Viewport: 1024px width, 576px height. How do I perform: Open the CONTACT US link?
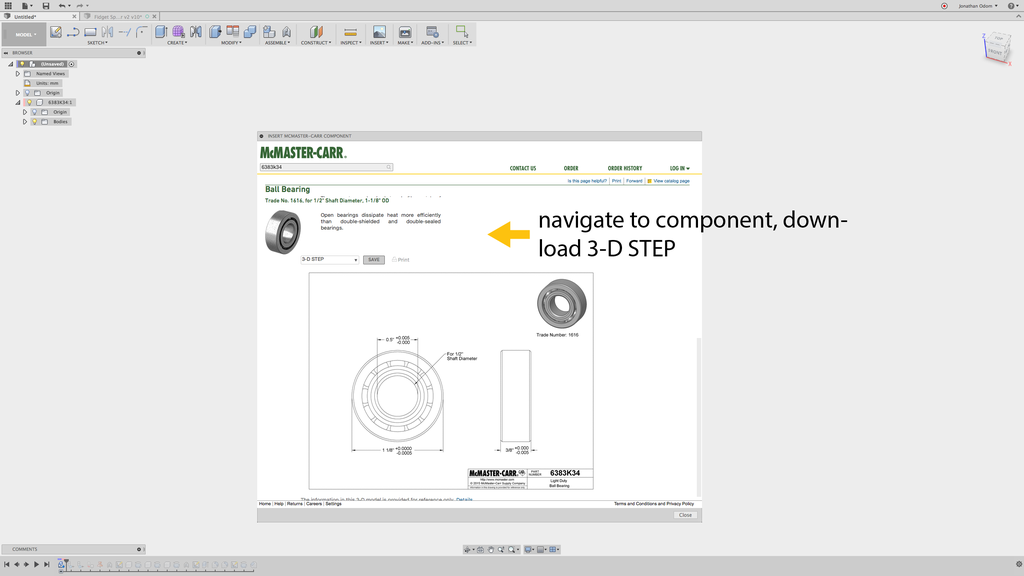point(522,168)
